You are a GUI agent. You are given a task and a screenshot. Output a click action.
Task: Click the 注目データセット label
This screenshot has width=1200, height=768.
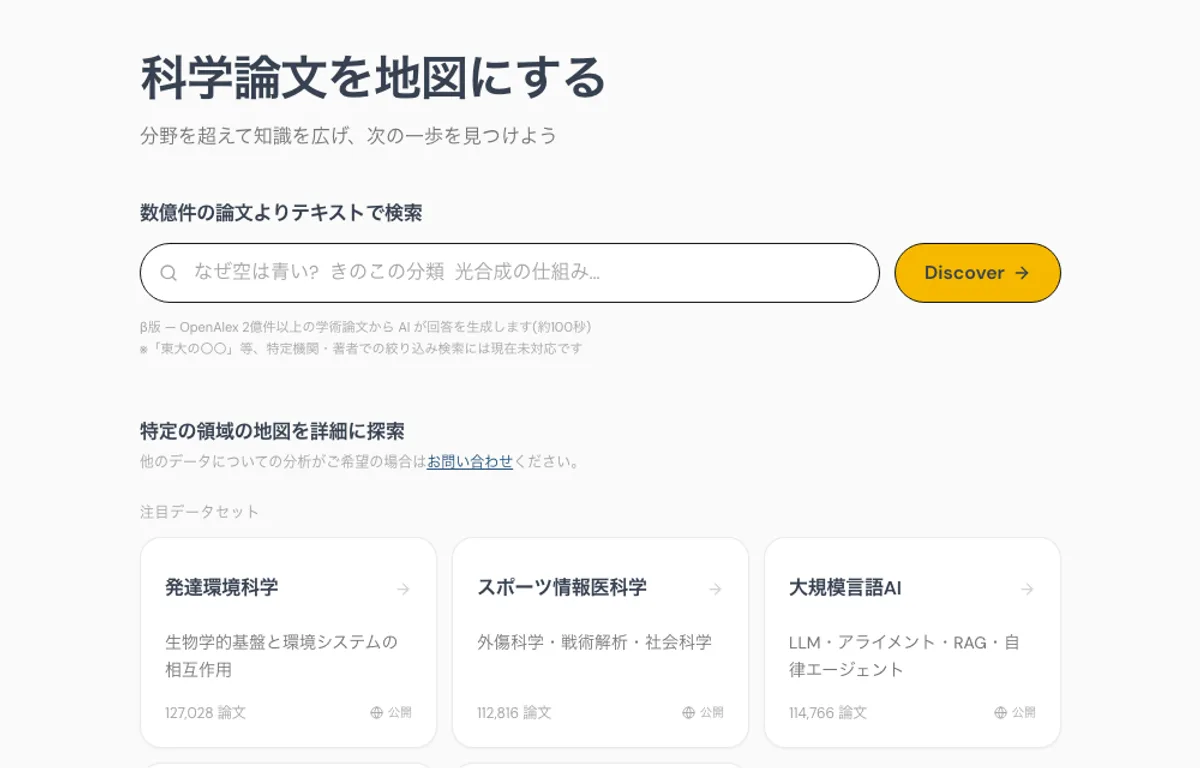coord(200,512)
